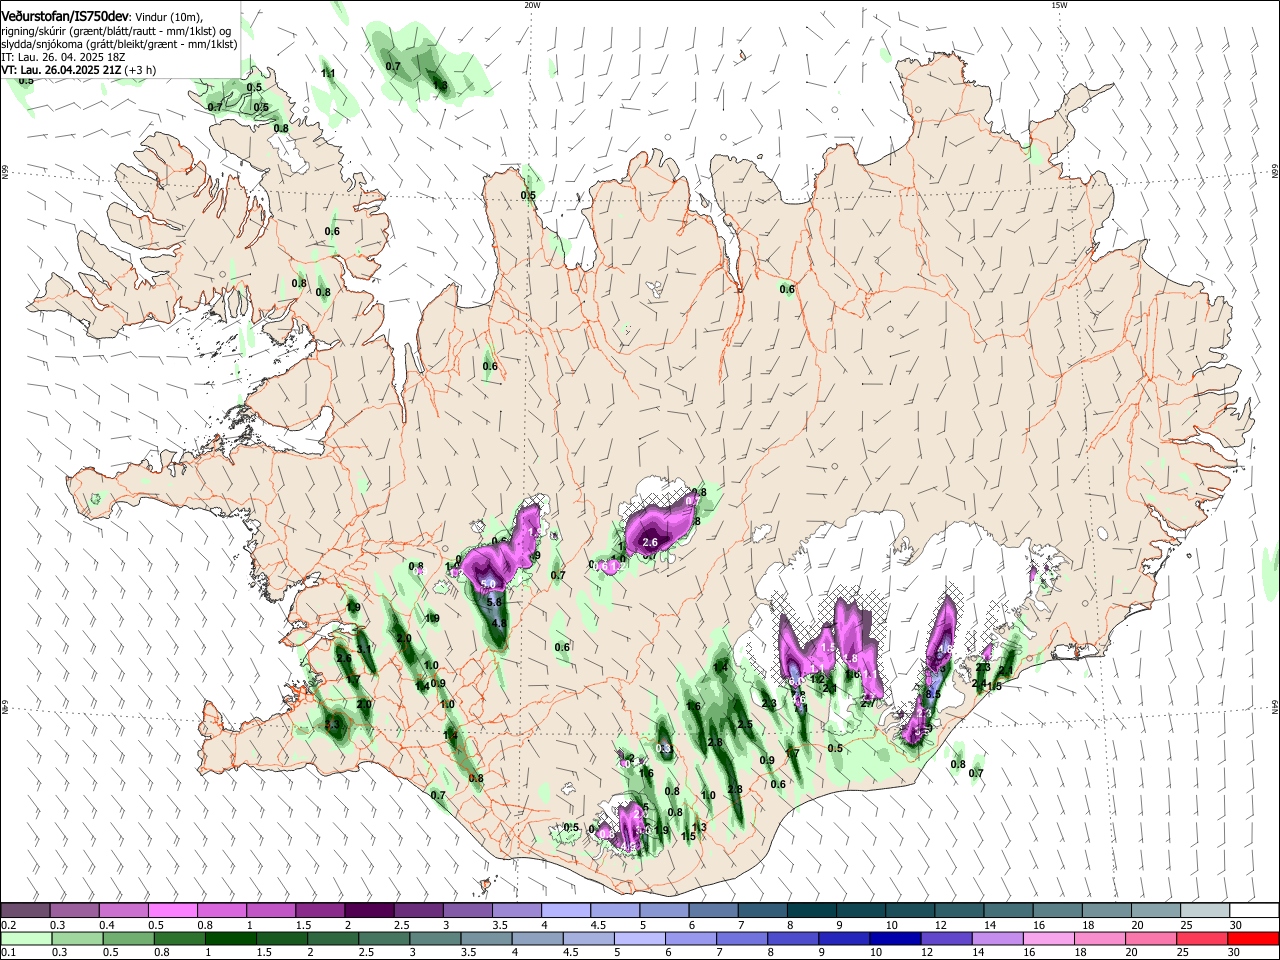
Task: Click the 'VT: Lau. 26.04.2025 21Z (+3 h)' line
Action: click(78, 71)
